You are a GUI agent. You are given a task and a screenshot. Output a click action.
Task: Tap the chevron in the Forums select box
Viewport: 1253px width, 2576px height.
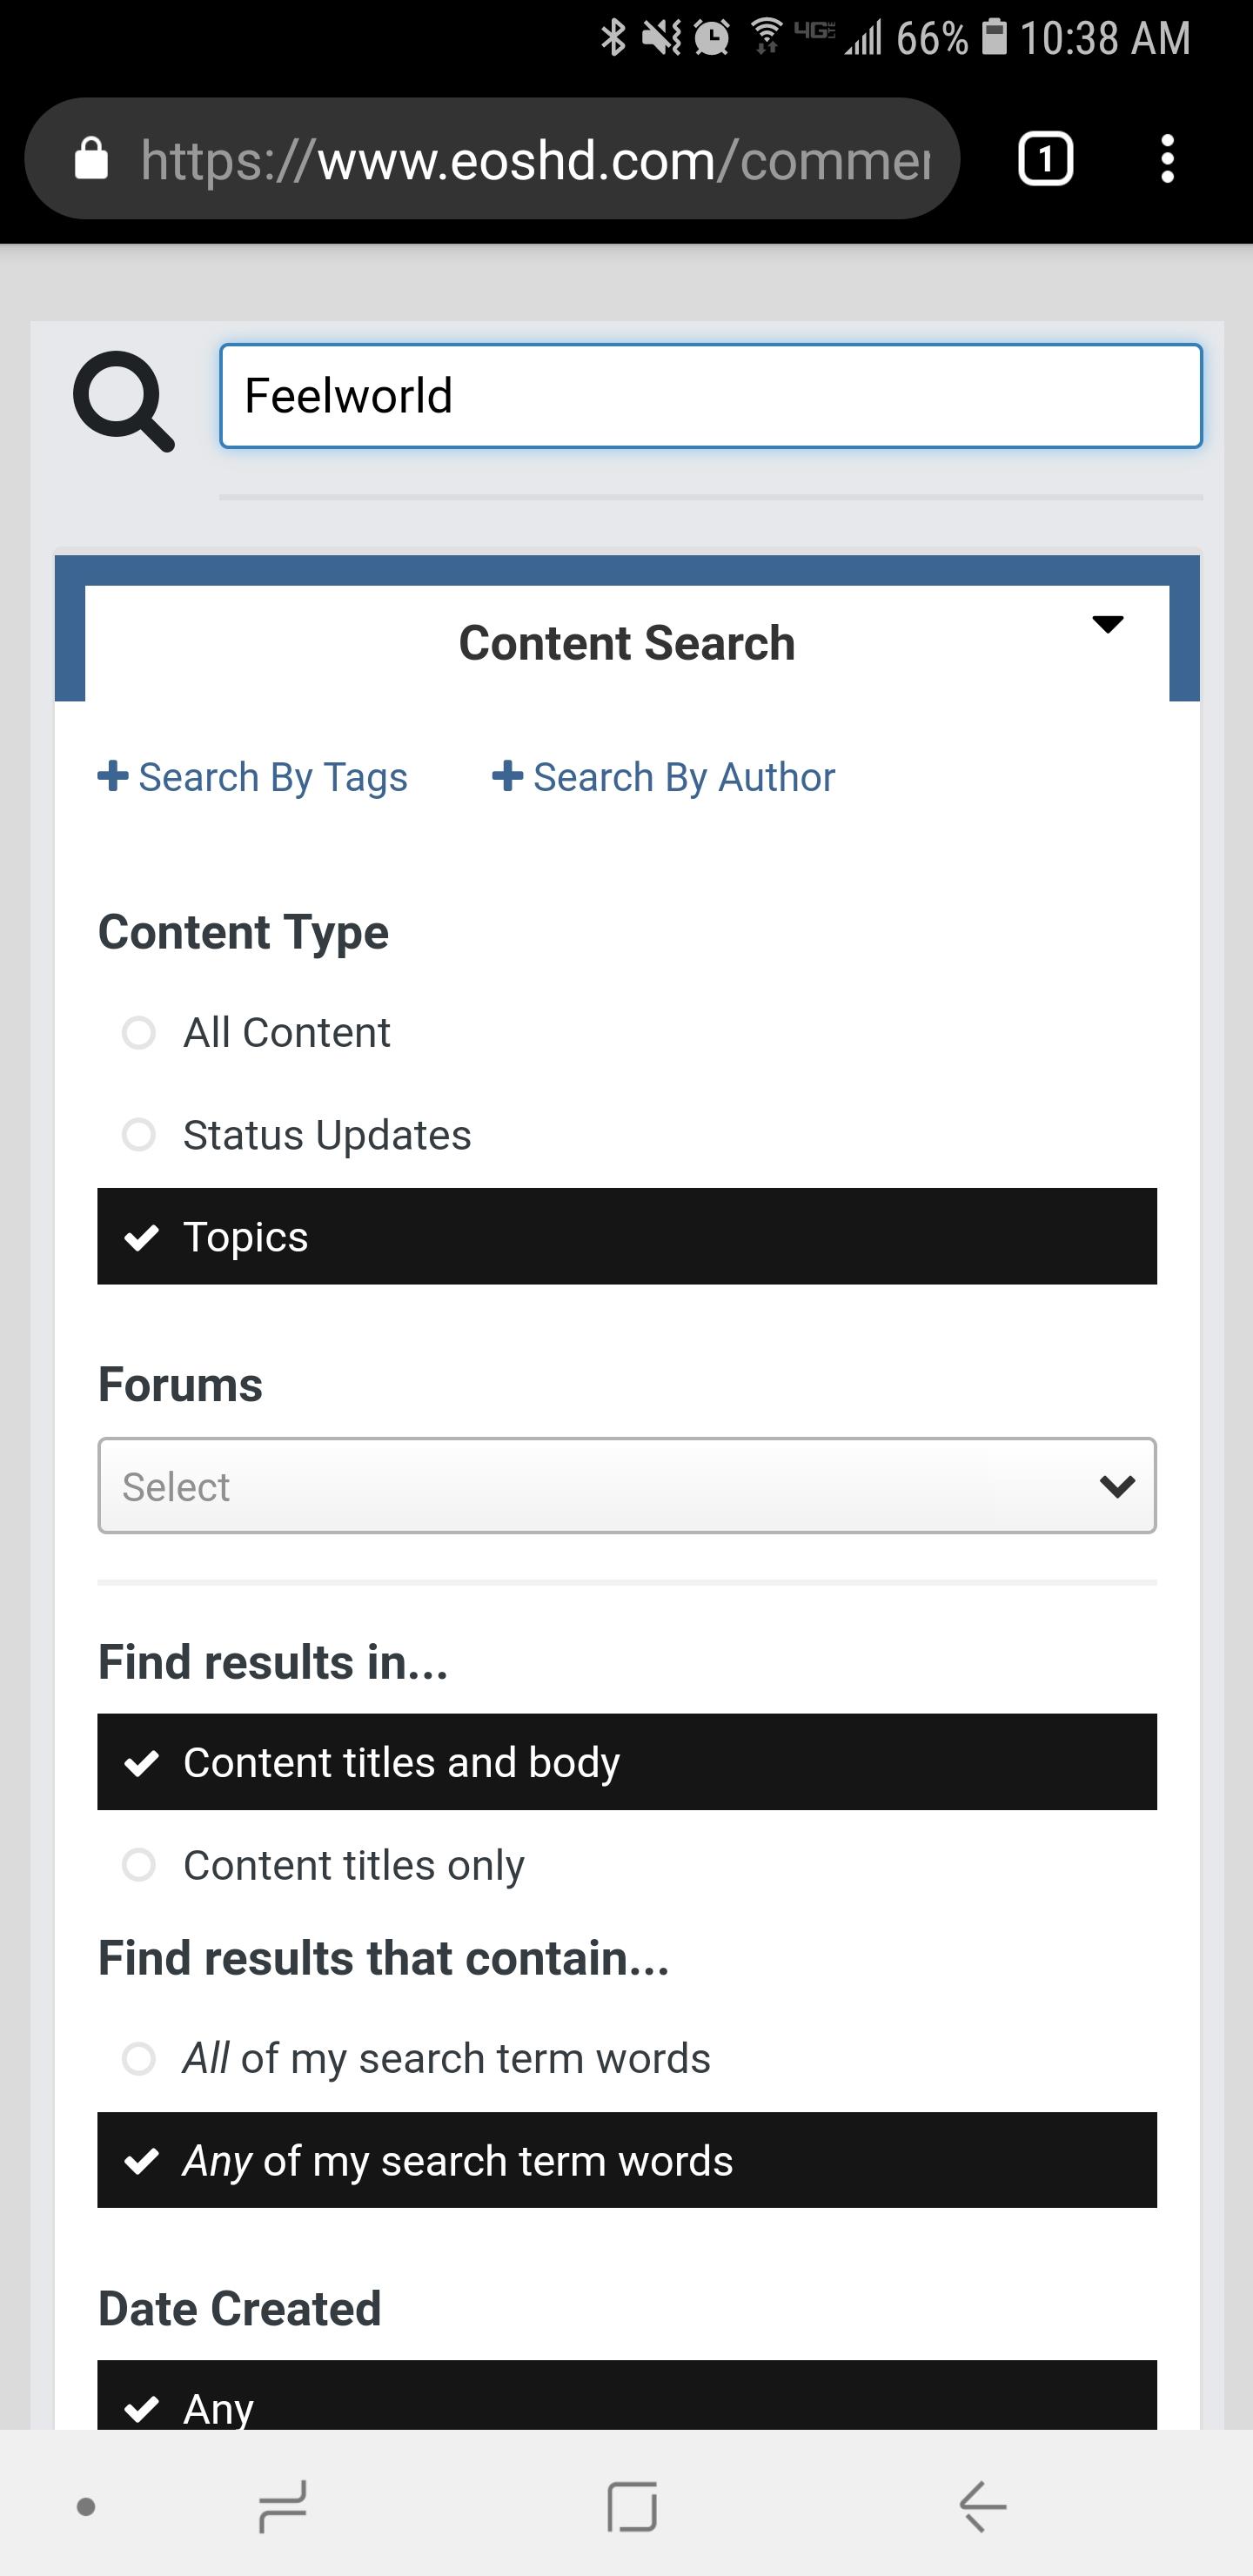click(x=1117, y=1487)
